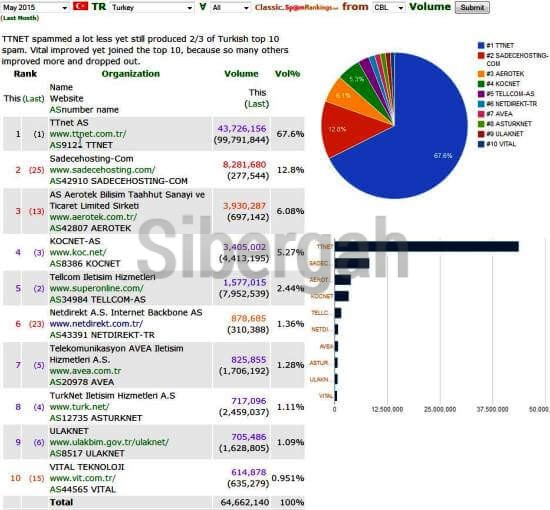The width and height of the screenshot is (550, 510).
Task: Open the All filter dropdown
Action: tap(230, 7)
